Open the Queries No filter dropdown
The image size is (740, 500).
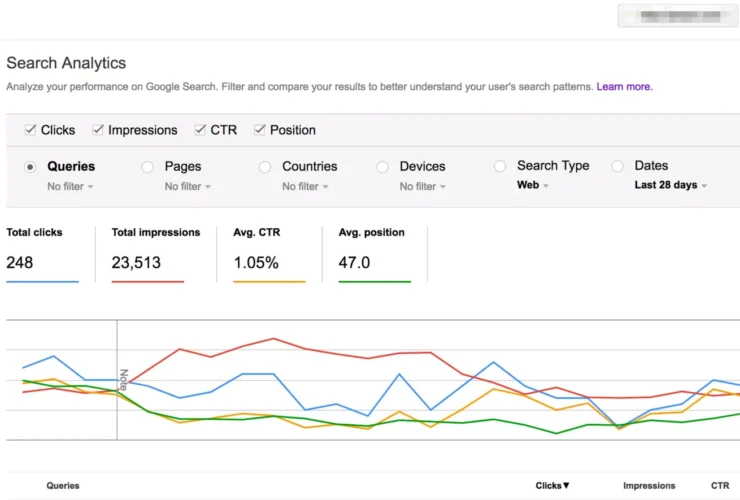70,186
